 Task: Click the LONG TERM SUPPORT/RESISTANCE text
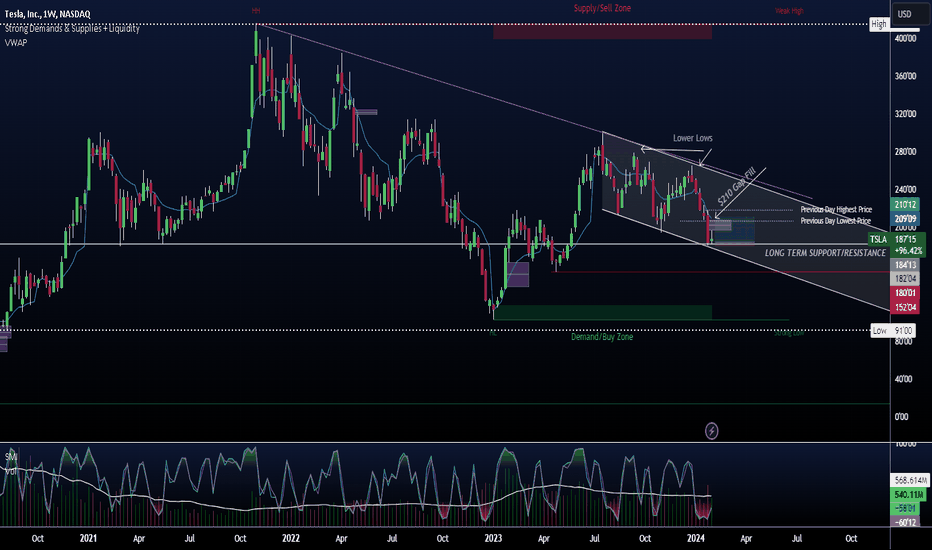pyautogui.click(x=825, y=253)
